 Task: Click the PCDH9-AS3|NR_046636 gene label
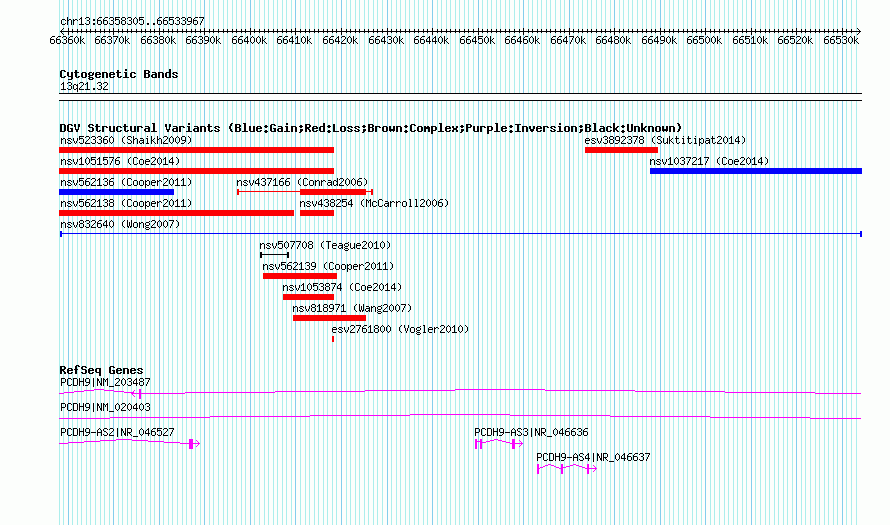coord(531,432)
